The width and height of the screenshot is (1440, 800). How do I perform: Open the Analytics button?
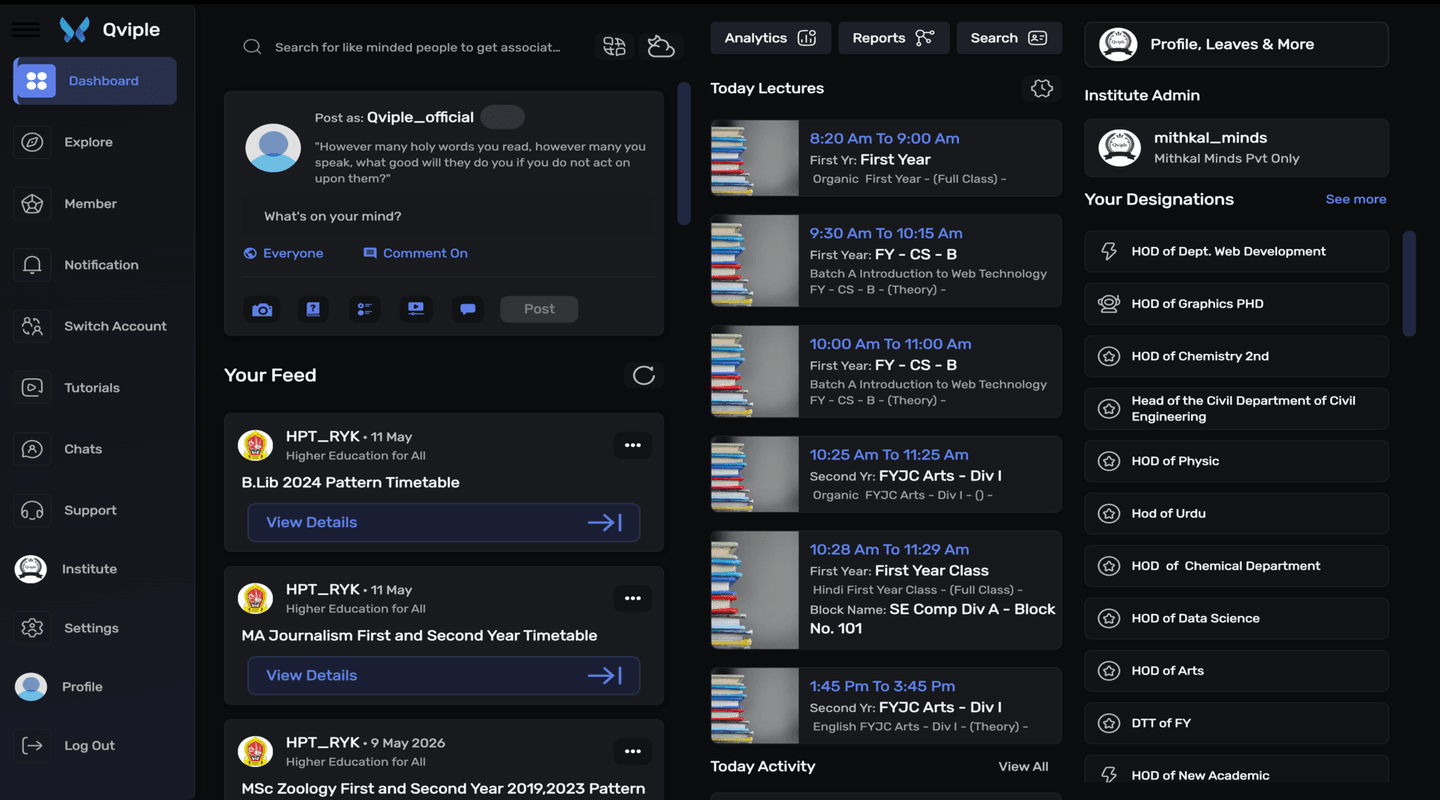point(770,38)
